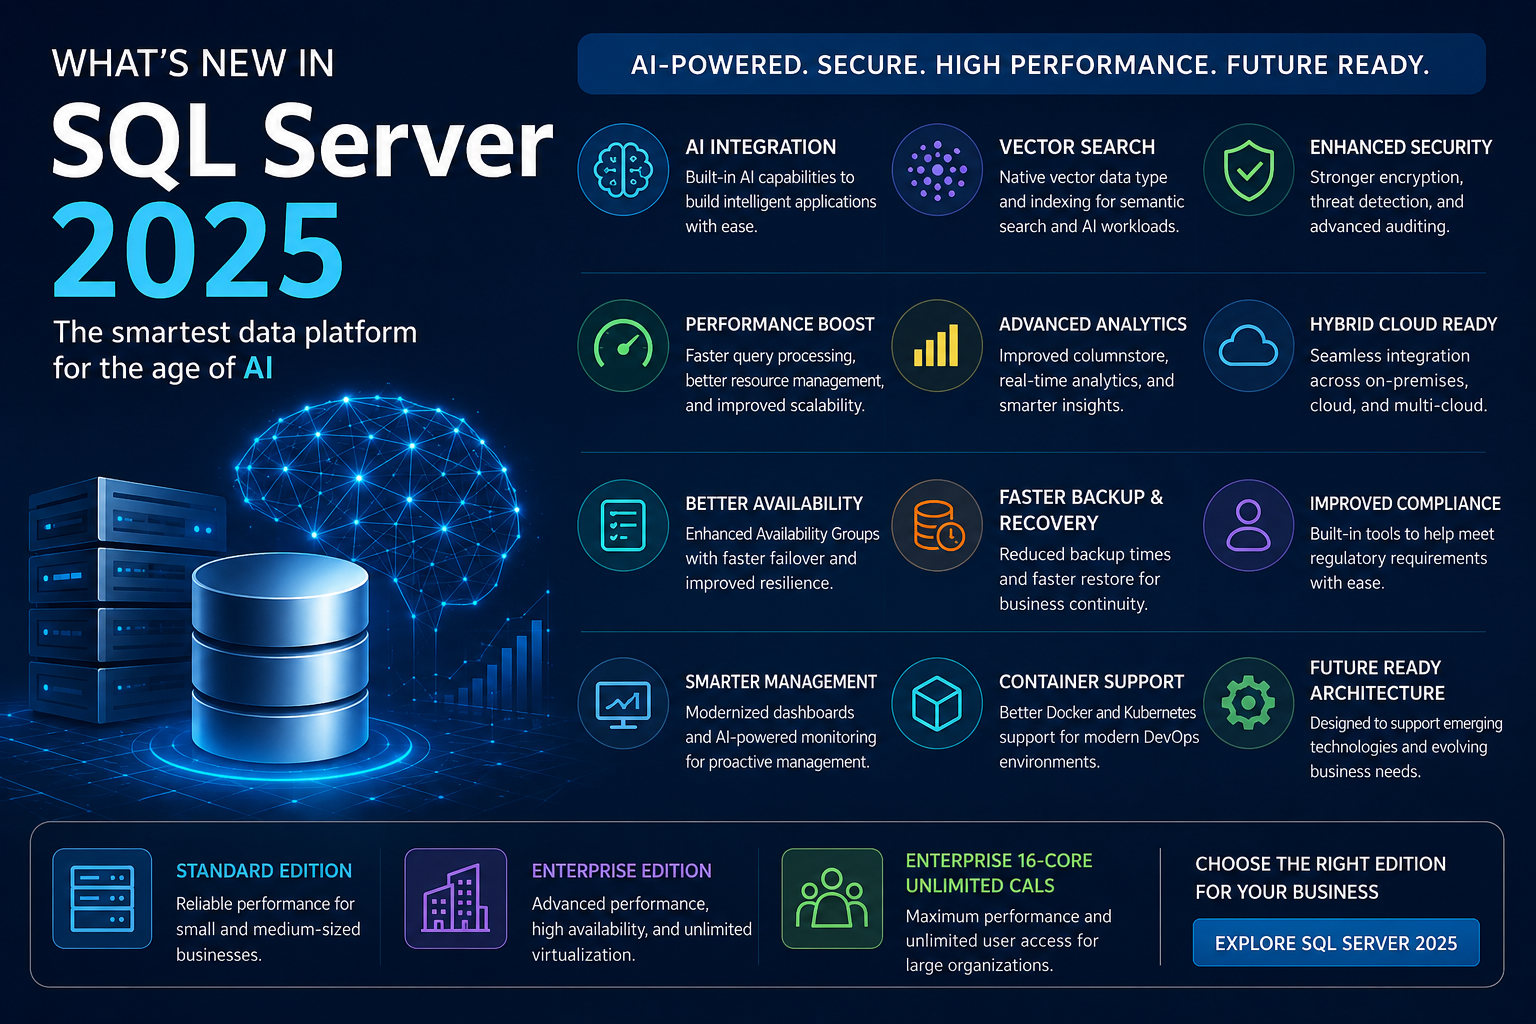
Task: Click the SMARTER MANAGEMENT heading
Action: 781,681
